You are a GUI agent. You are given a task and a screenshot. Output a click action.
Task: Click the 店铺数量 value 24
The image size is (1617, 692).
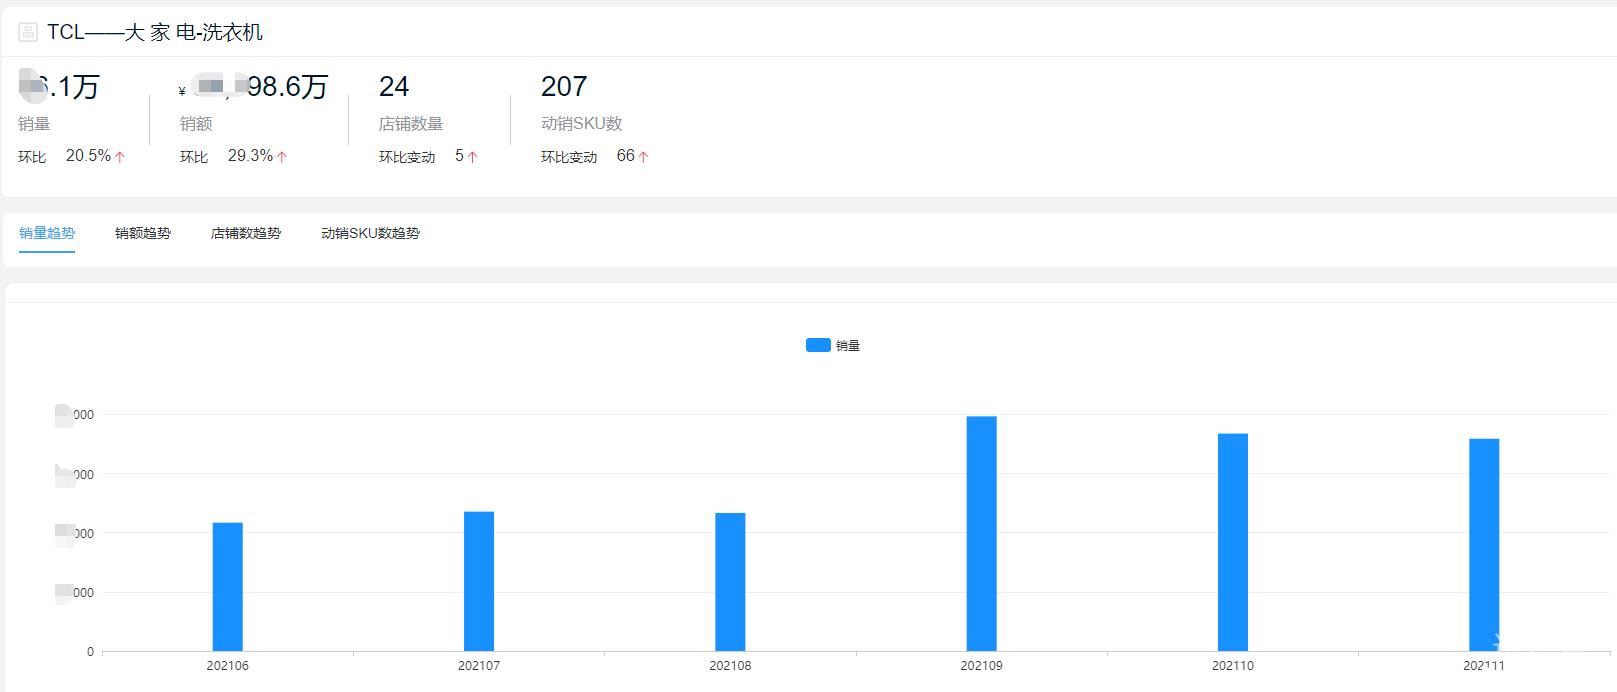pyautogui.click(x=394, y=87)
